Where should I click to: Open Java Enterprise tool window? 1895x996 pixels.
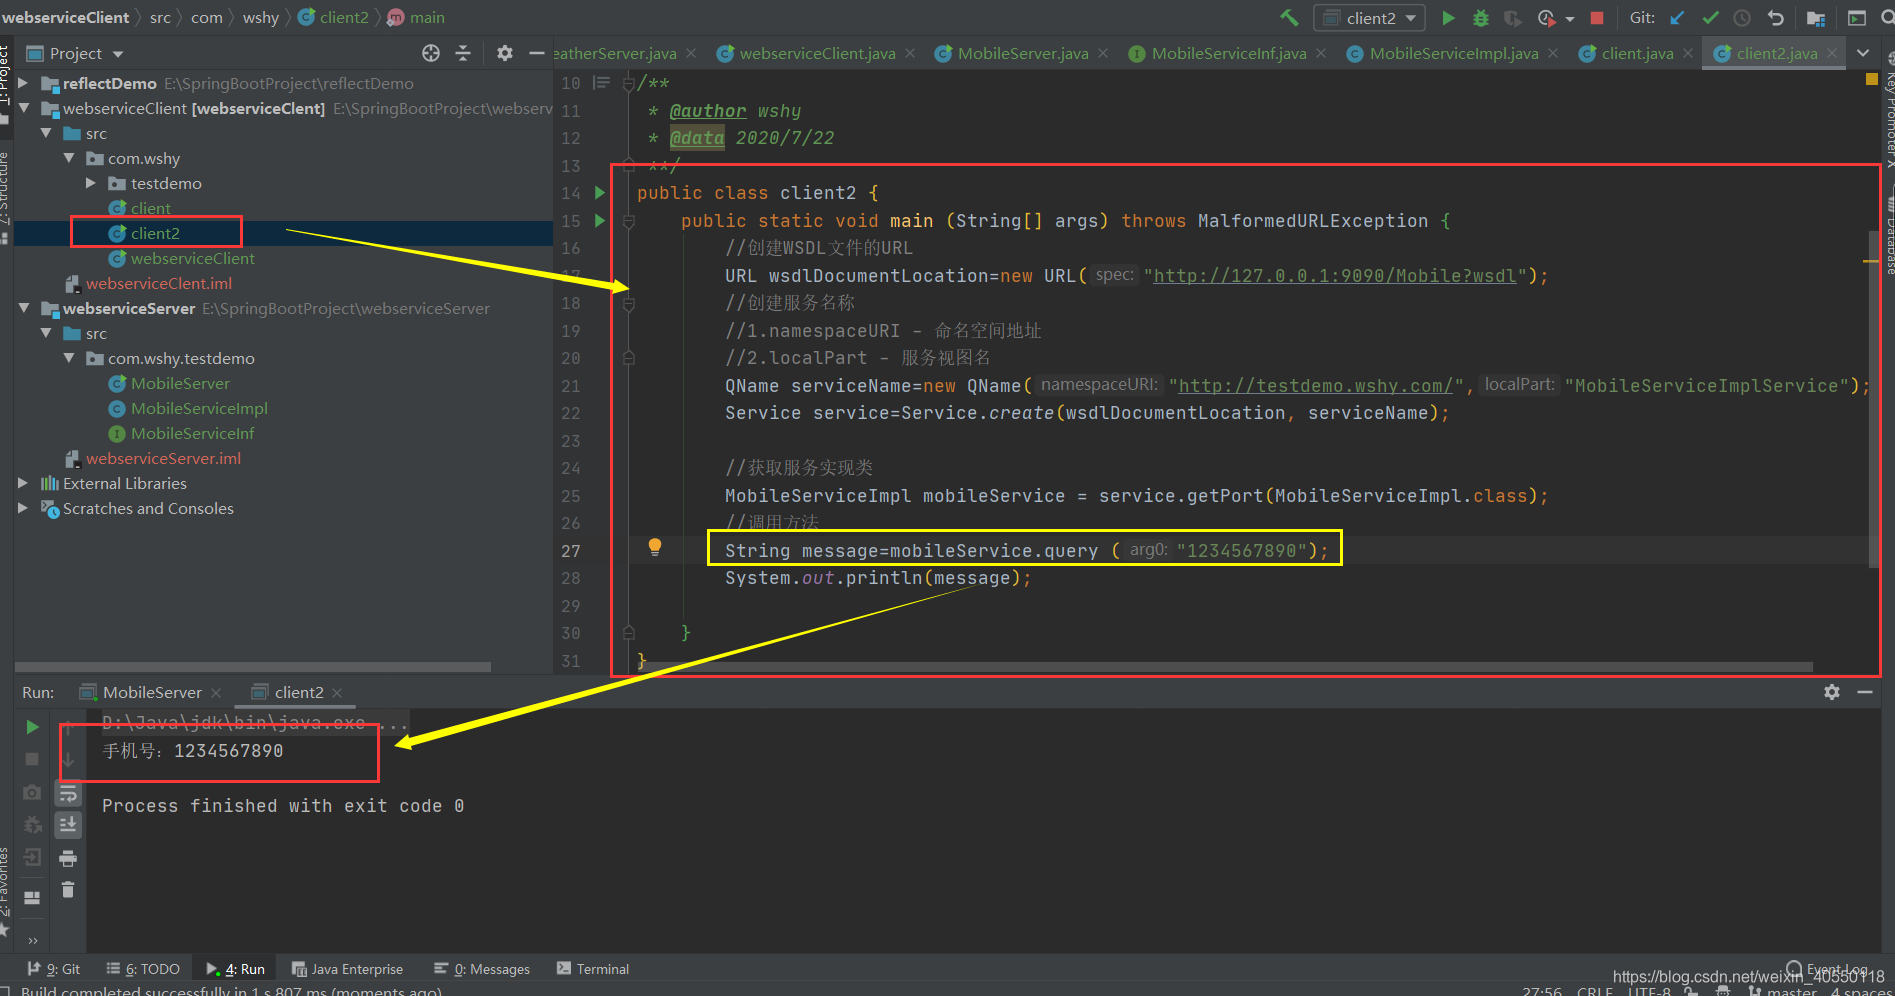347,969
